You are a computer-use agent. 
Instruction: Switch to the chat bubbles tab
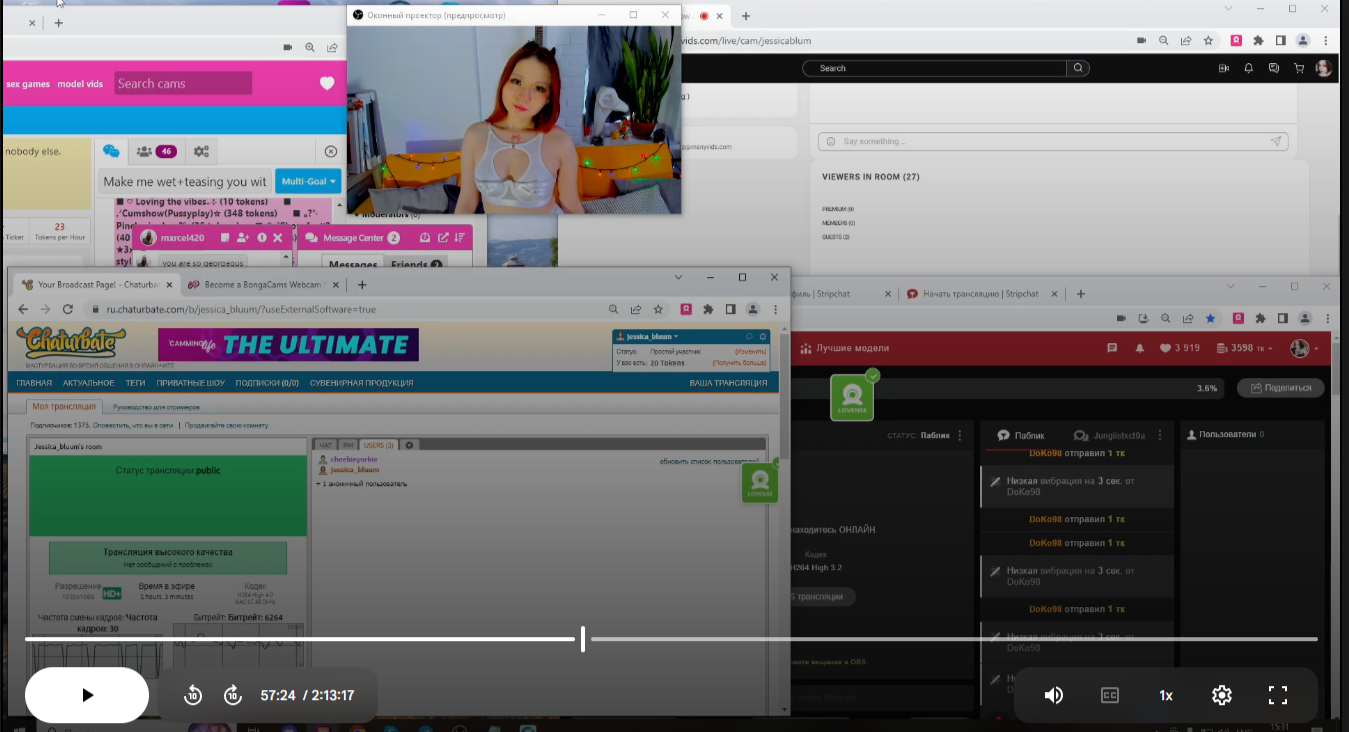pyautogui.click(x=111, y=151)
